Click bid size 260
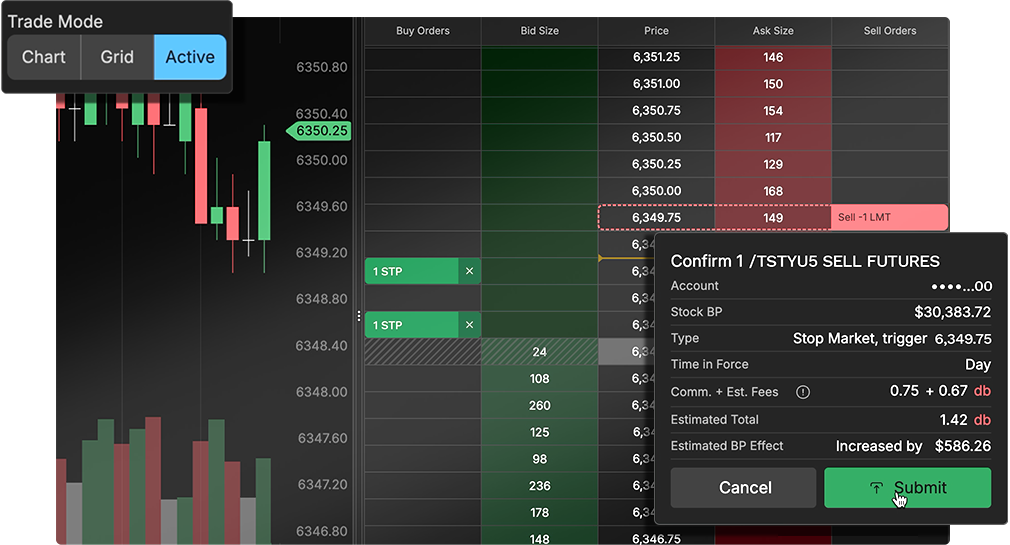Image resolution: width=1010 pixels, height=545 pixels. coord(540,406)
